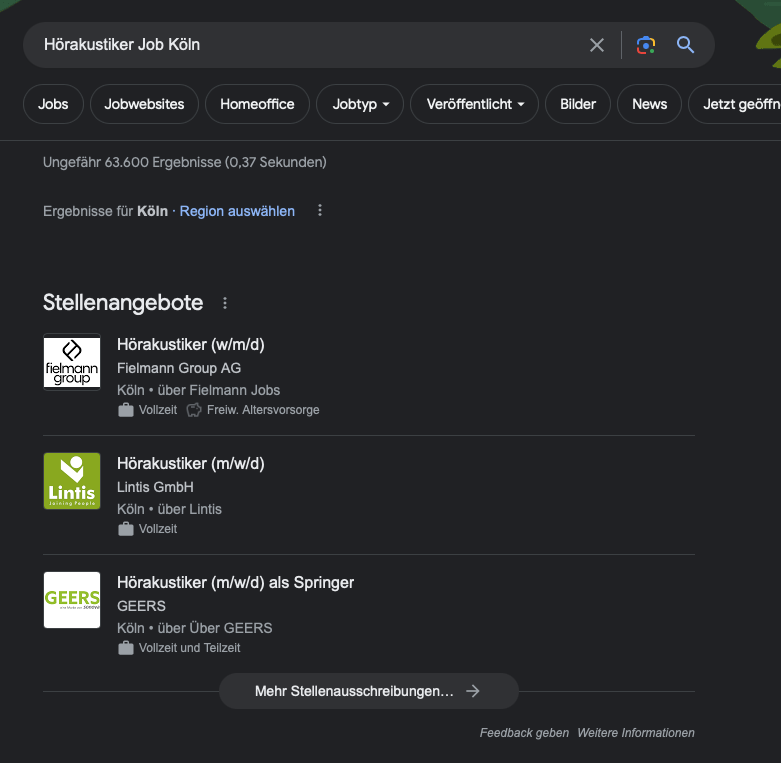Open Hörakustiker (m/w/d) als Springer listing
The width and height of the screenshot is (781, 763).
(235, 582)
